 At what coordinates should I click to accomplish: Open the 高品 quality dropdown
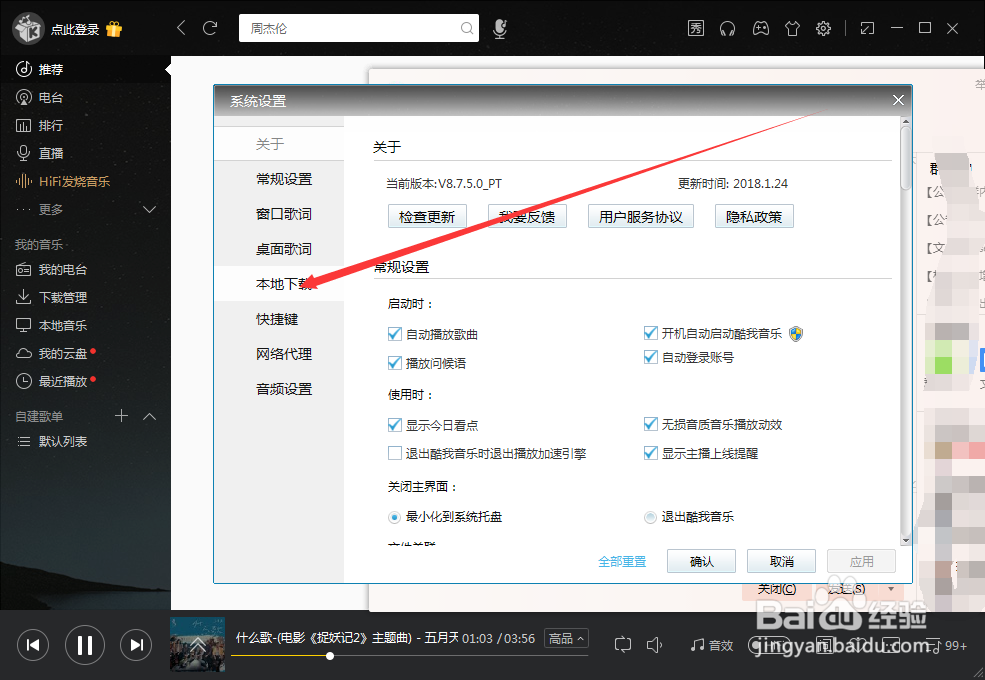tap(566, 639)
